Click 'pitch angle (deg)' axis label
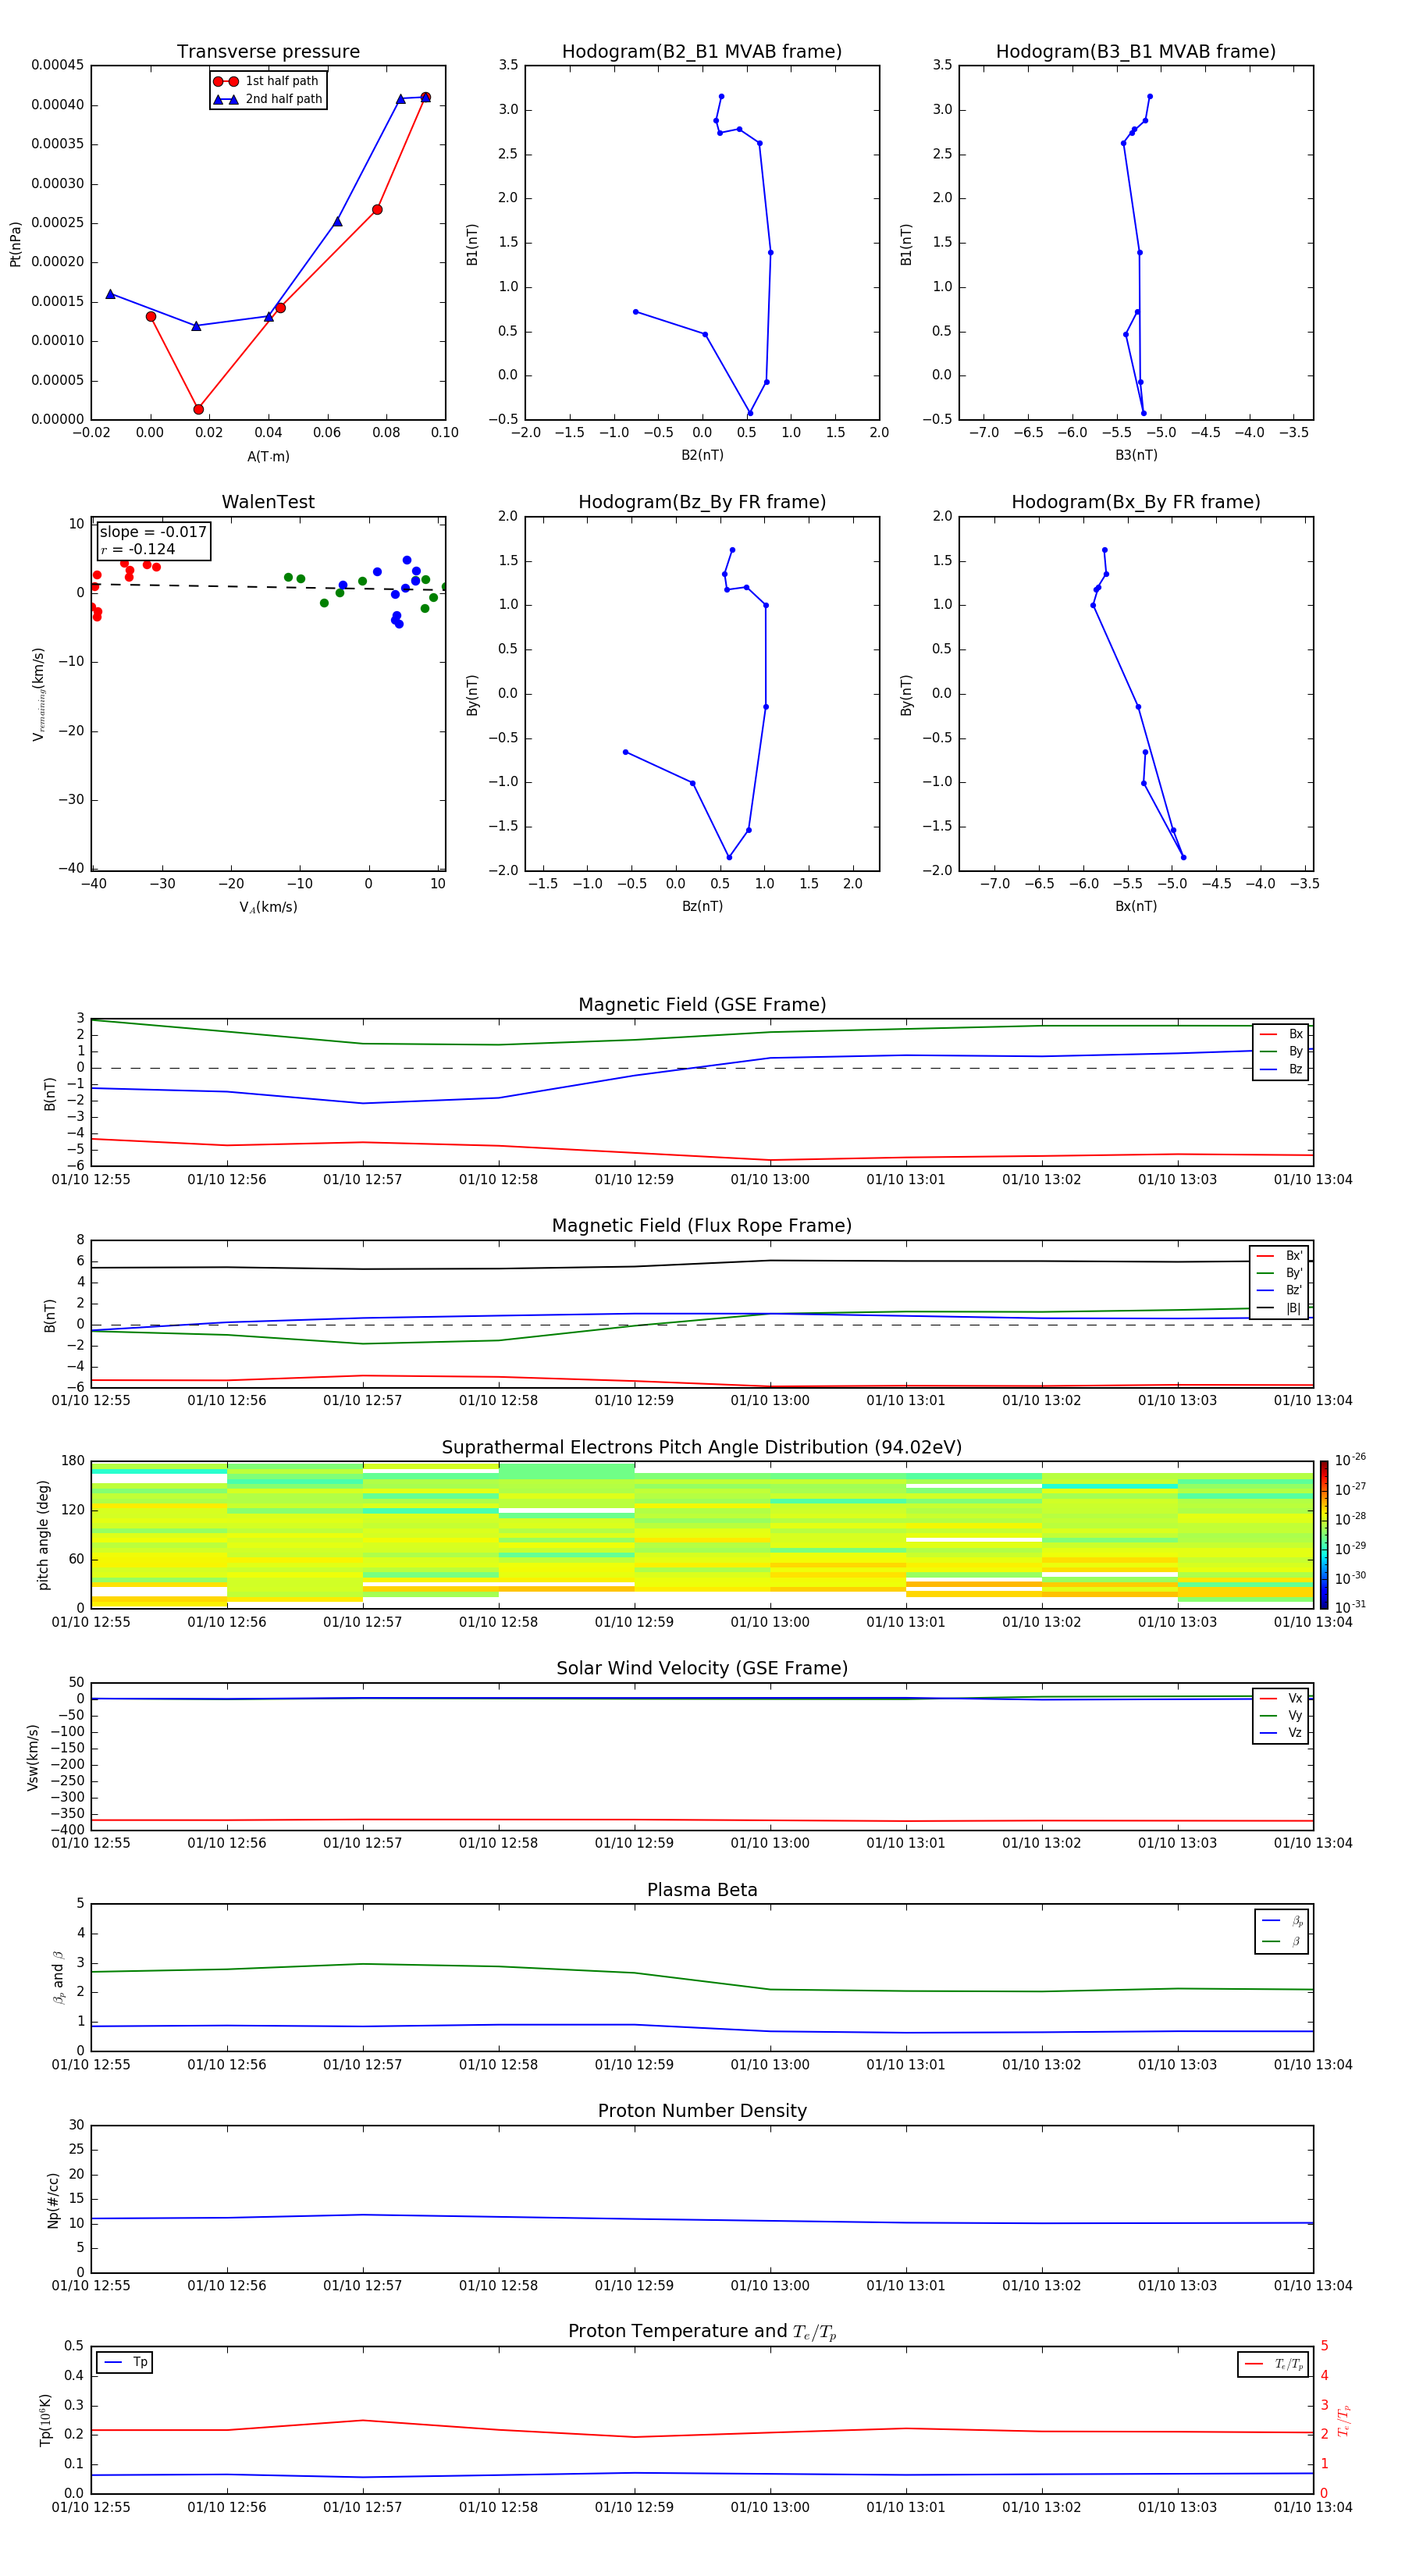This screenshot has width=1405, height=2576. [43, 1535]
